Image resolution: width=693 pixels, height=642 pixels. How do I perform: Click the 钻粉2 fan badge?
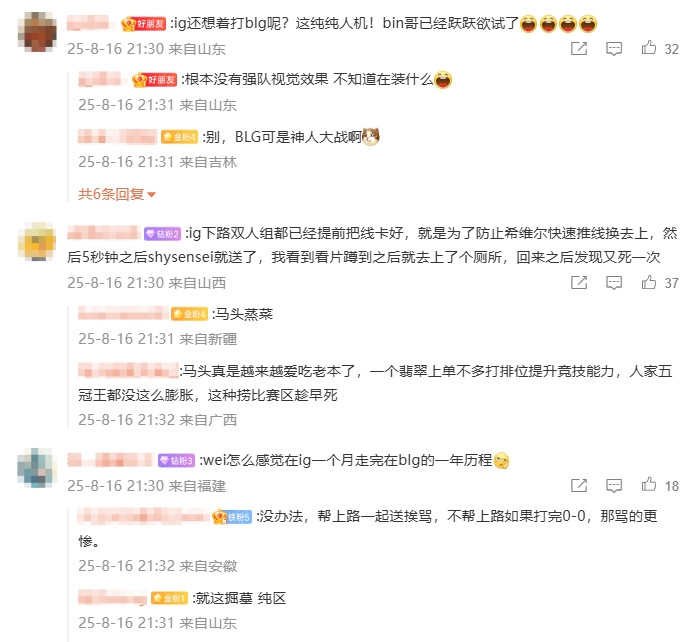[162, 234]
